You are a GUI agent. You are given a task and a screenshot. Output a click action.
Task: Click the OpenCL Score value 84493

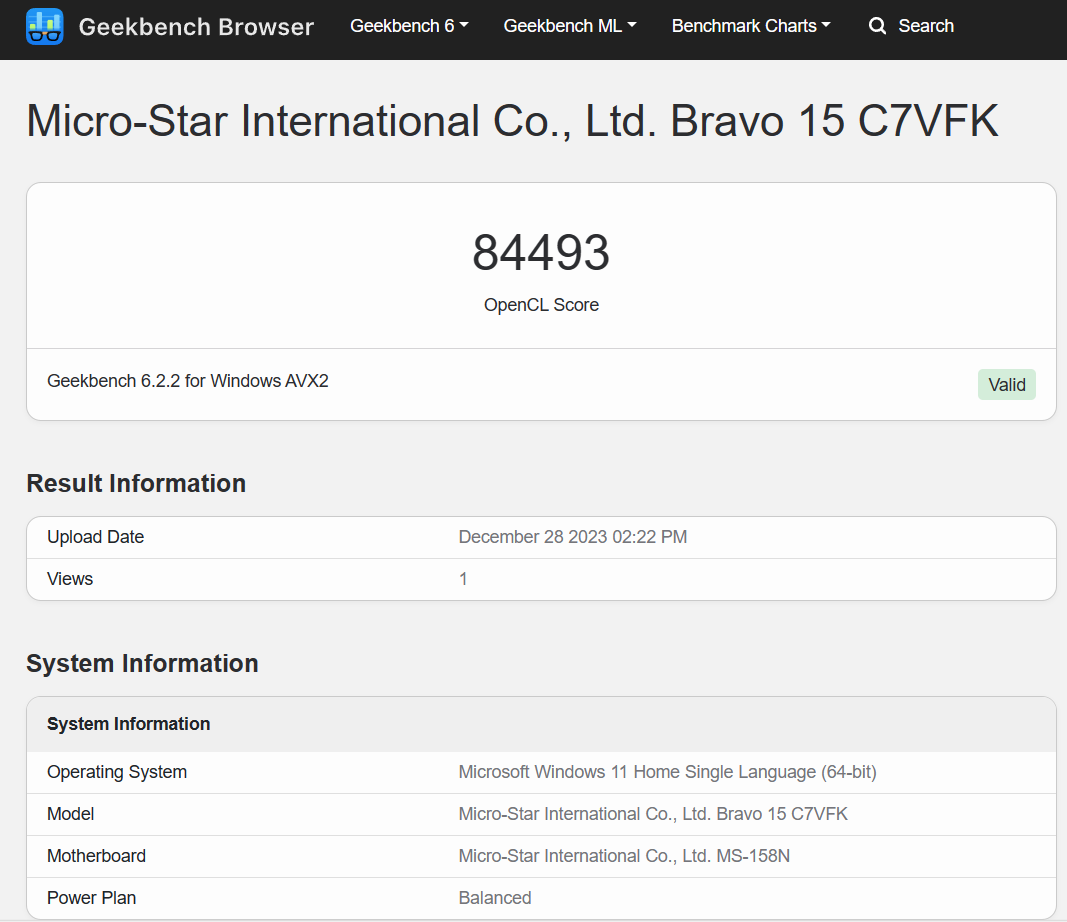point(541,253)
